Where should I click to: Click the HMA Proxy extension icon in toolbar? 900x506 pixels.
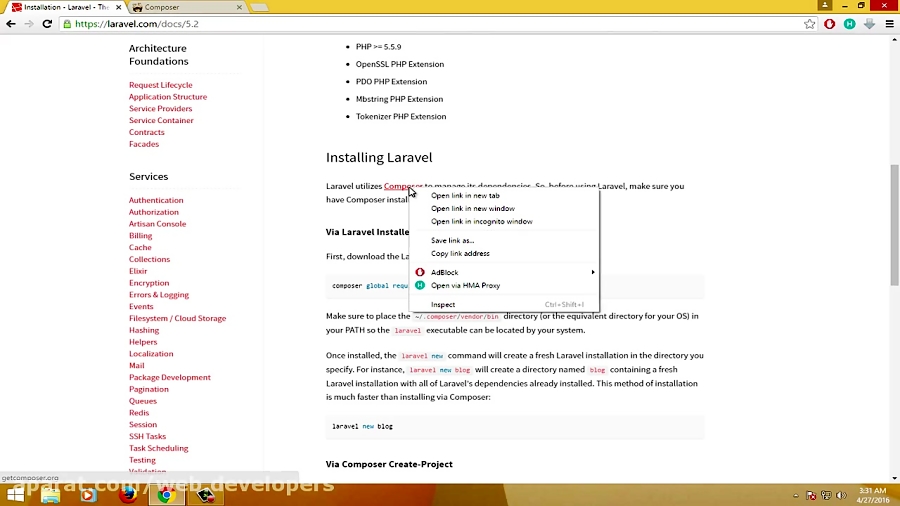tap(849, 24)
